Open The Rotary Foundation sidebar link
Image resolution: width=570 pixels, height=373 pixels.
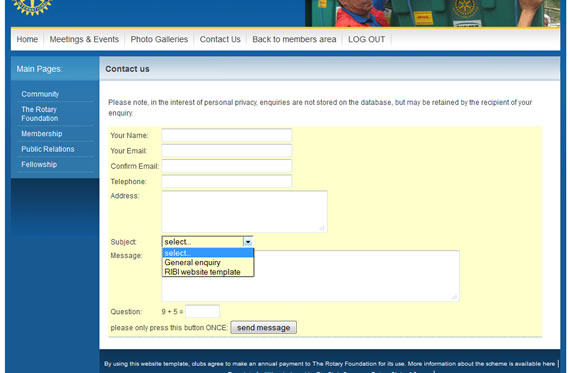tap(40, 114)
